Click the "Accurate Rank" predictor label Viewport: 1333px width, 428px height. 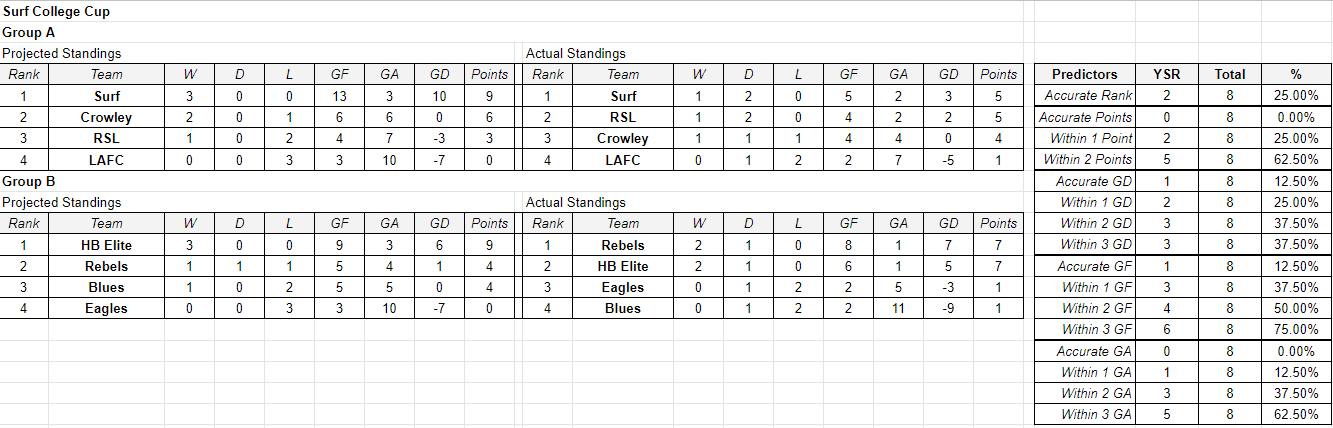point(1085,95)
